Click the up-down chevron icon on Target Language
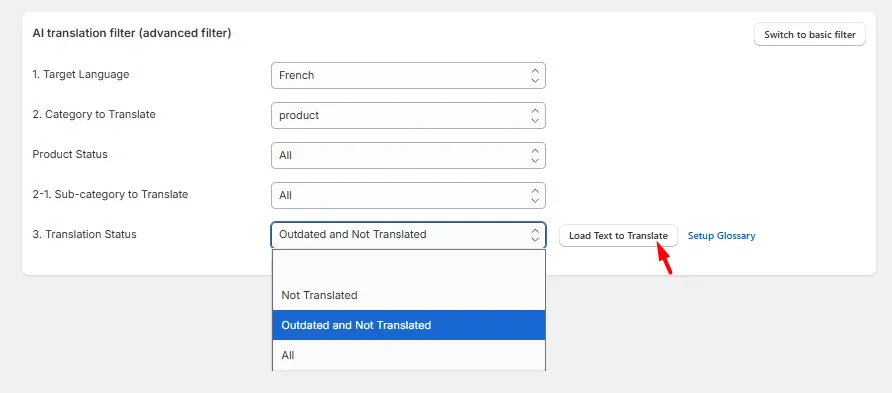 coord(535,76)
